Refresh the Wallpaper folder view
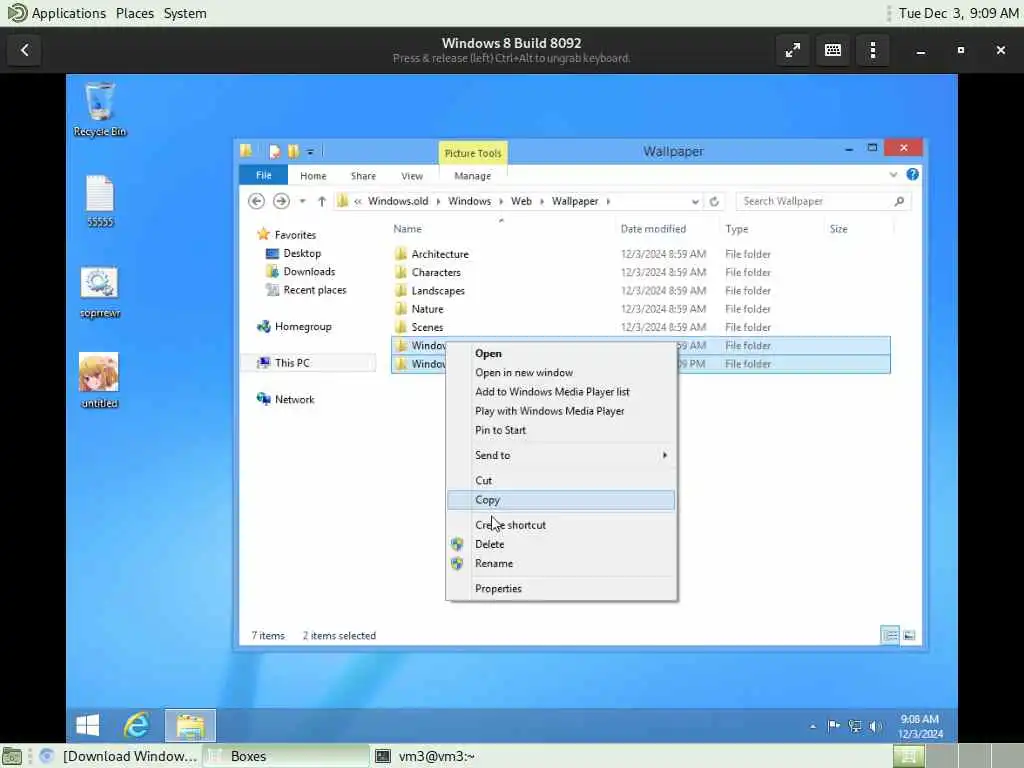Screen dimensions: 1024x768 click(714, 201)
